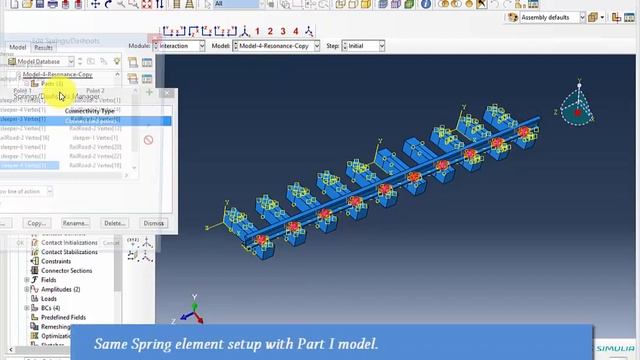Apply the saved view 4
The height and width of the screenshot is (360, 640).
point(296,31)
